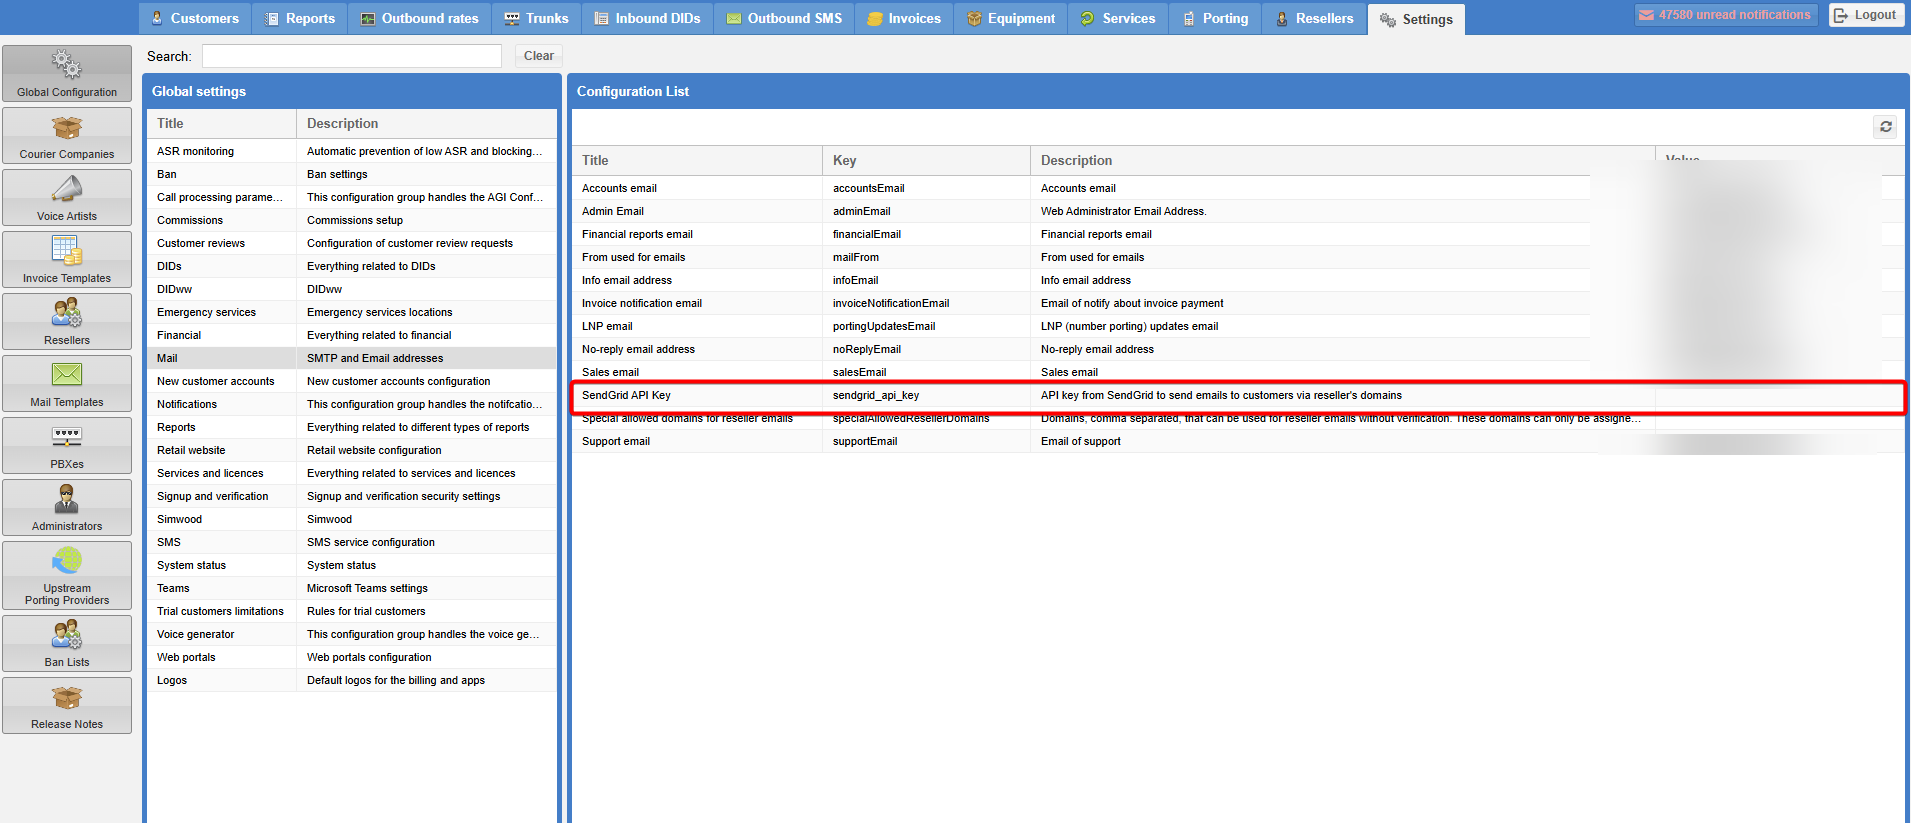1911x823 pixels.
Task: Open Upstream Porting Providers icon
Action: click(67, 562)
